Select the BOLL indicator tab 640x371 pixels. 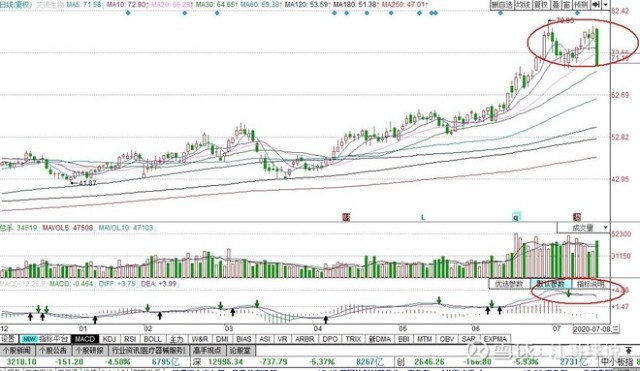(x=153, y=339)
